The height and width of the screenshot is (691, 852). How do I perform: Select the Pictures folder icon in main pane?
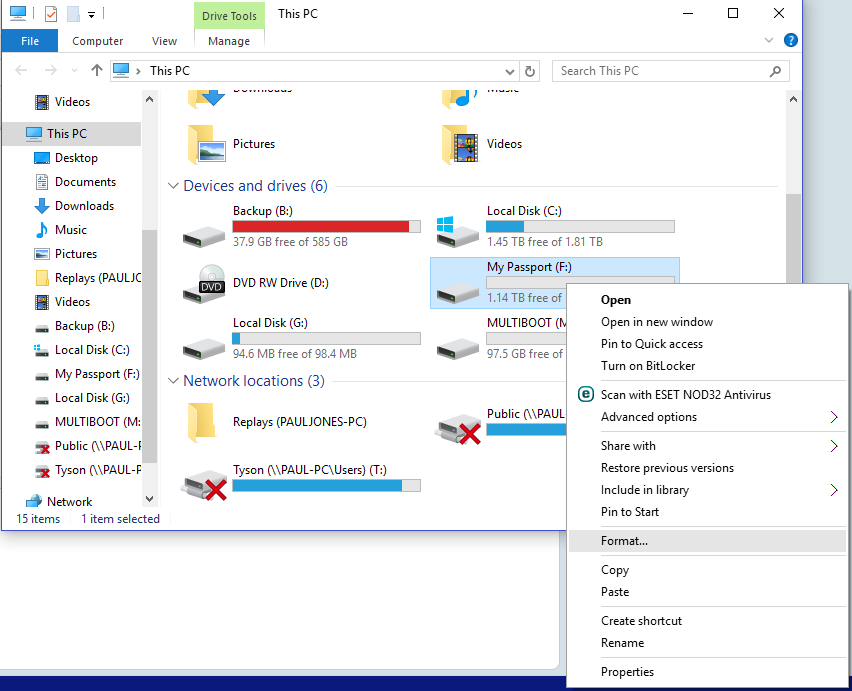(206, 145)
